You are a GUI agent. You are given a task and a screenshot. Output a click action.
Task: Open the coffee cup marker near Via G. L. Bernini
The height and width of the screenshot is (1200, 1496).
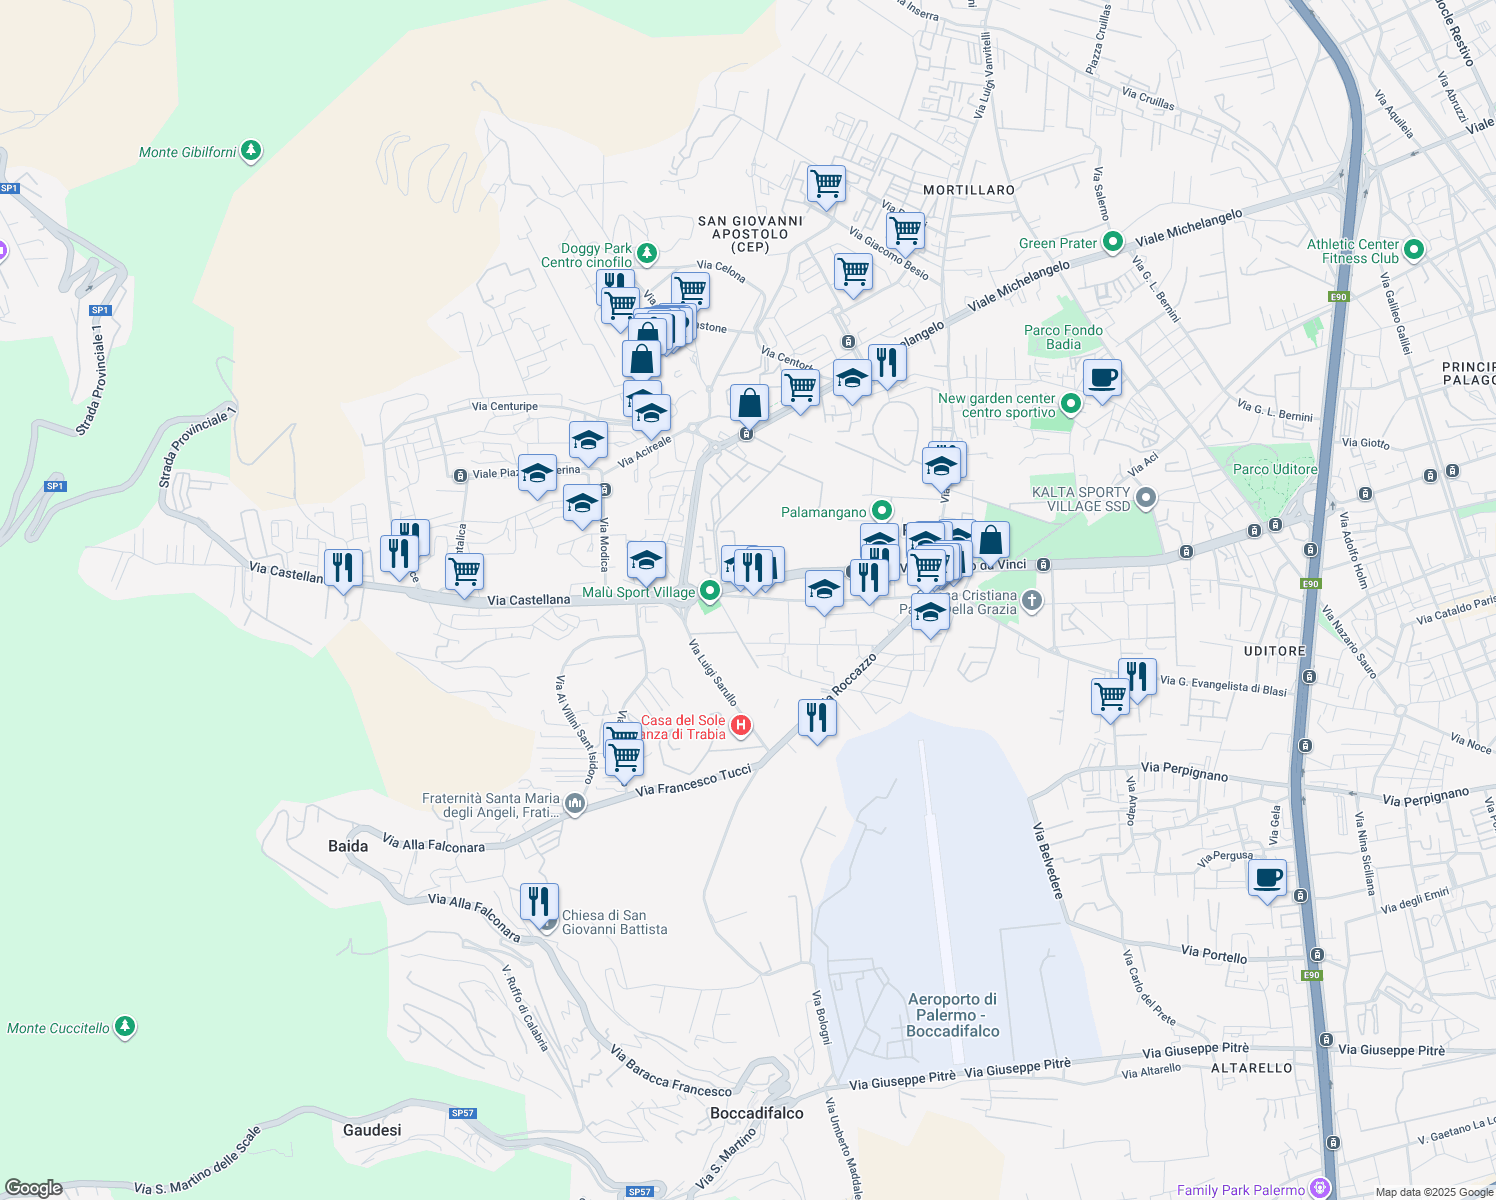1101,378
